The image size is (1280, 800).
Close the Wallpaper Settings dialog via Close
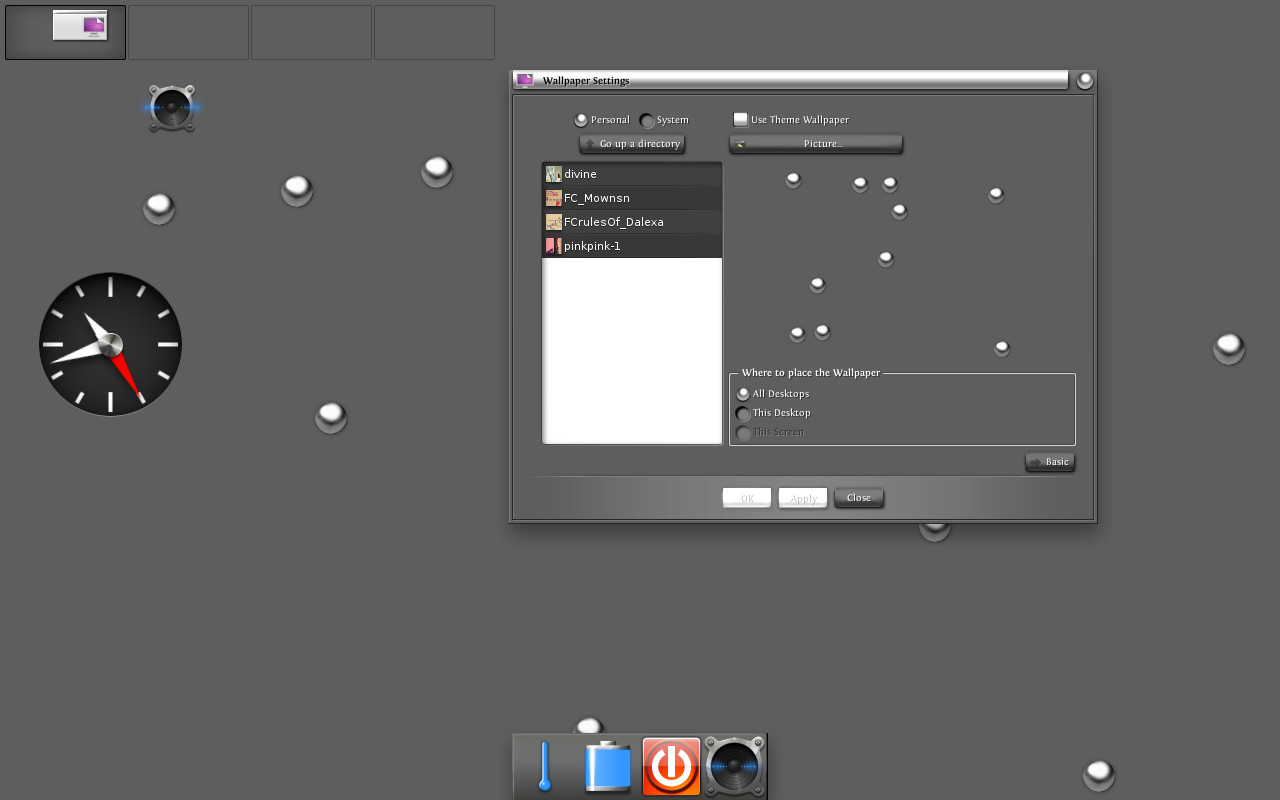(x=859, y=498)
